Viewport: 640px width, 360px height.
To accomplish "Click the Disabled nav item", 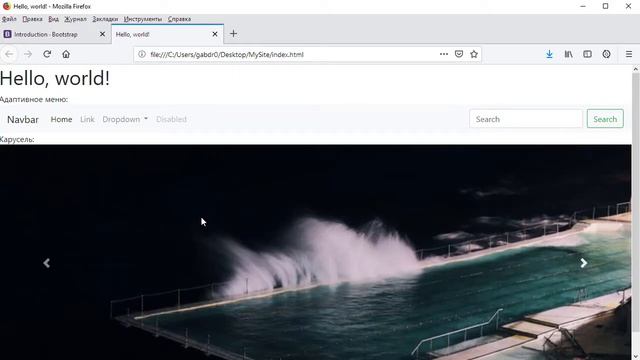I will 171,119.
